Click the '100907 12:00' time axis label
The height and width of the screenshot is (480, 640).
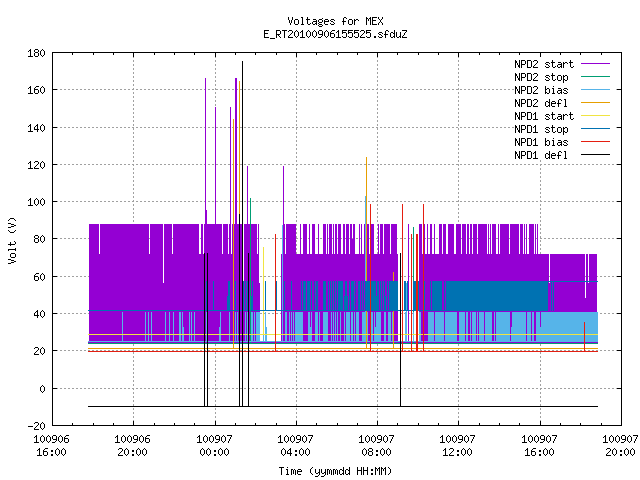point(457,446)
